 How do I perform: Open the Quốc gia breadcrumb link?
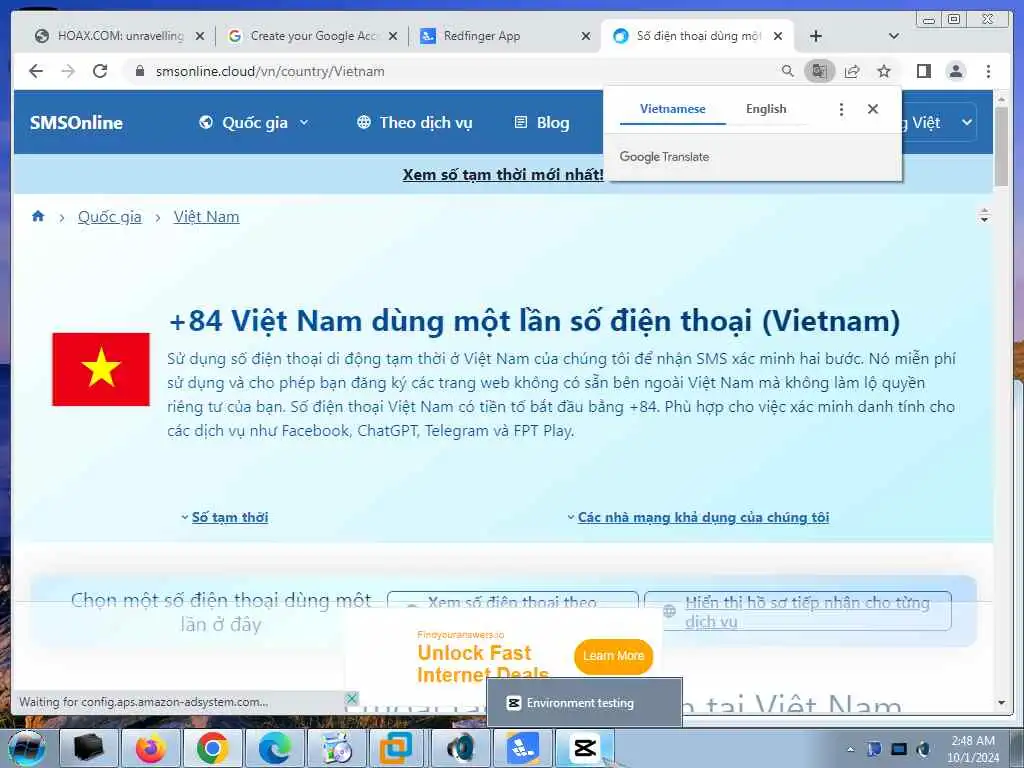tap(110, 217)
